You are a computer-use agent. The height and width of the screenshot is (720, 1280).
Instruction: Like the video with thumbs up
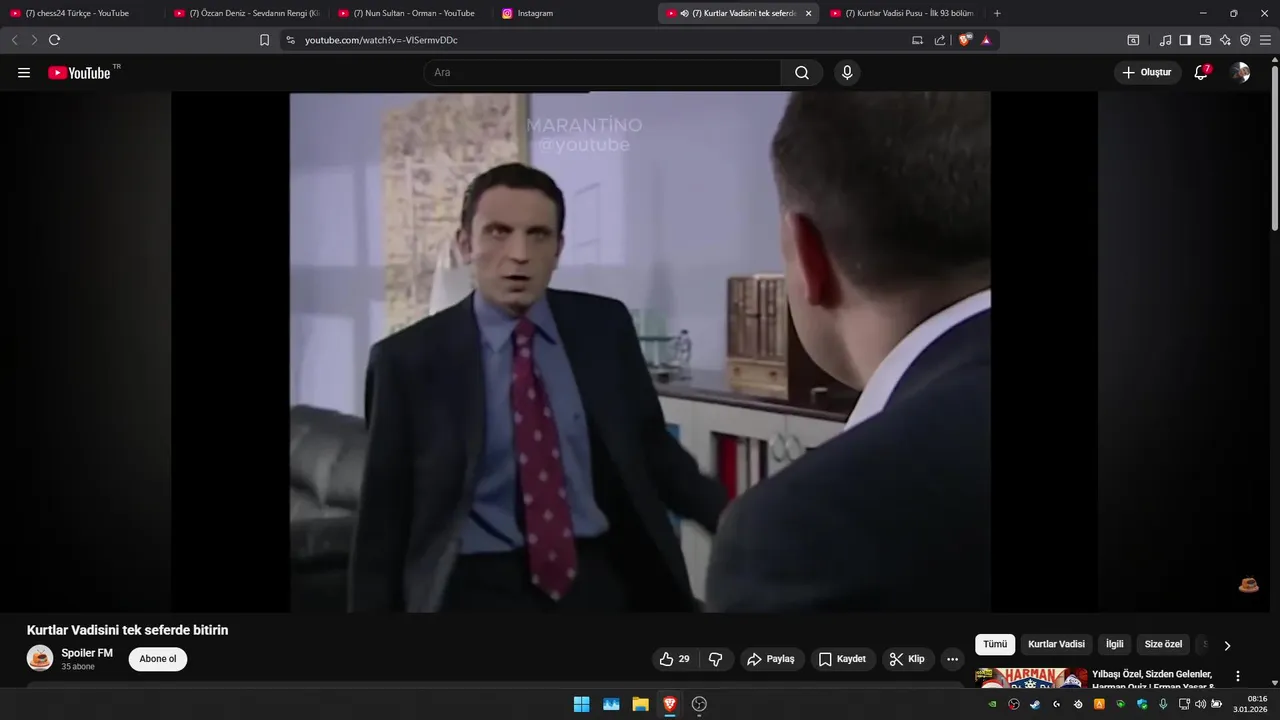click(x=675, y=659)
